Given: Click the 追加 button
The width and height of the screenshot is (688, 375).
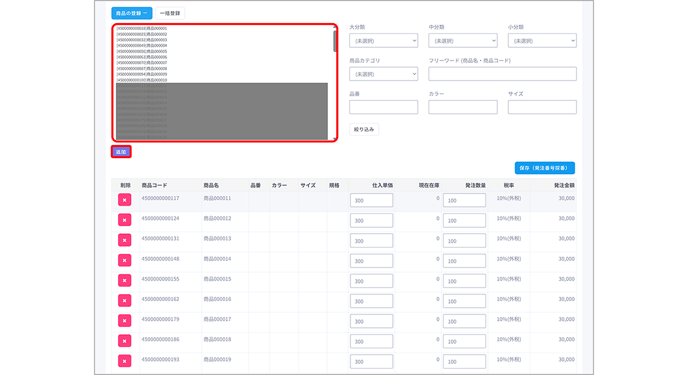Looking at the screenshot, I should 121,152.
